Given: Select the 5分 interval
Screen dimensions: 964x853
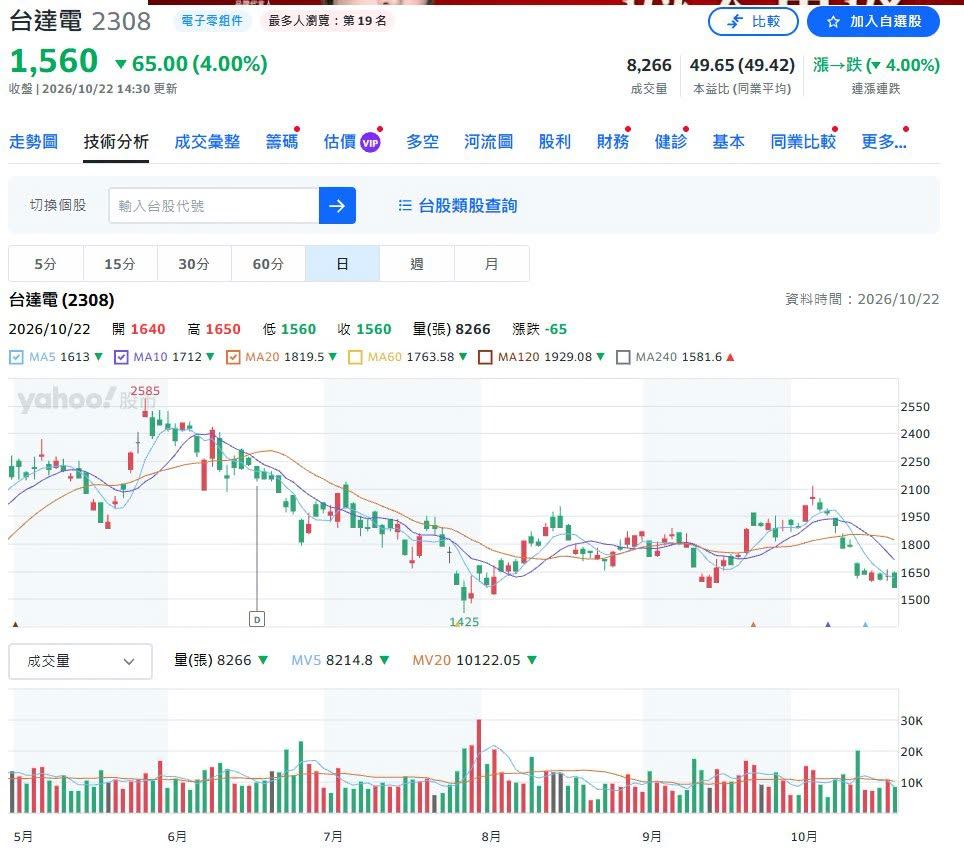Looking at the screenshot, I should 45,264.
